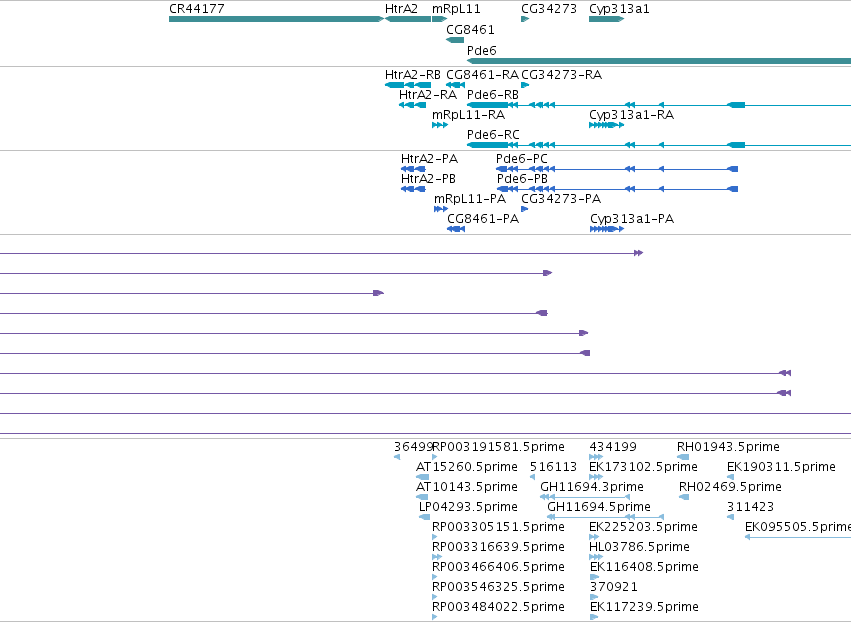Select transcript HtrA2-RB
This screenshot has width=851, height=622.
[412, 75]
